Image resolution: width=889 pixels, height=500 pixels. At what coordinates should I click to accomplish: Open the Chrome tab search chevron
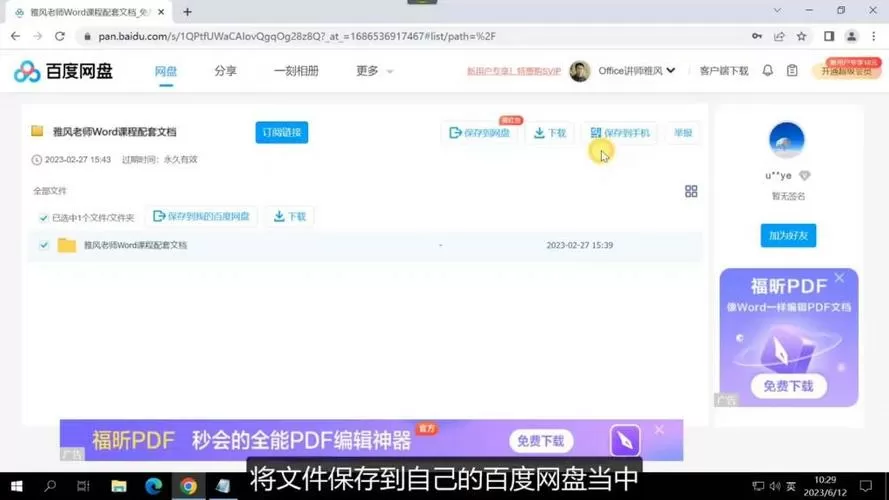(x=777, y=11)
